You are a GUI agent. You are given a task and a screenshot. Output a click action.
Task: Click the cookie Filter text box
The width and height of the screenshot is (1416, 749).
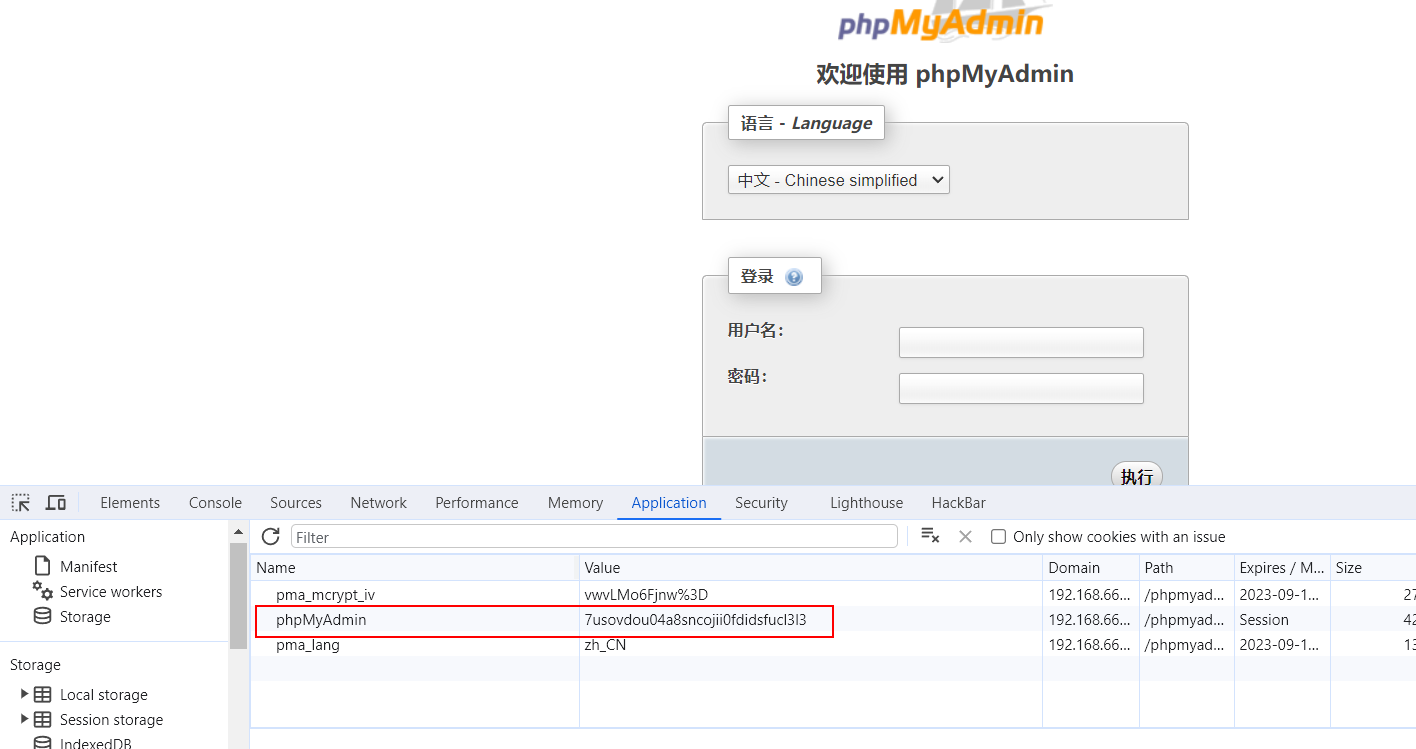[x=594, y=537]
